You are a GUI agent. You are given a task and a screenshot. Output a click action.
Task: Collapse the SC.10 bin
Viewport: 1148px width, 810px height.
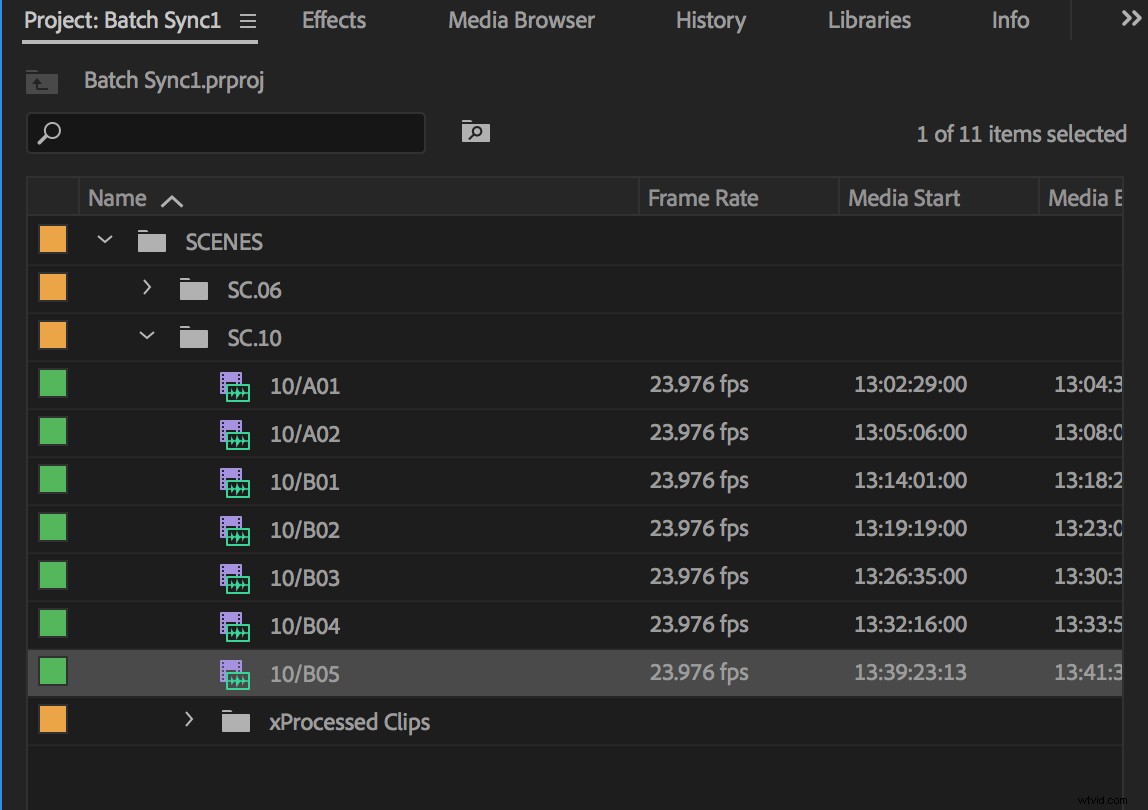pyautogui.click(x=147, y=337)
